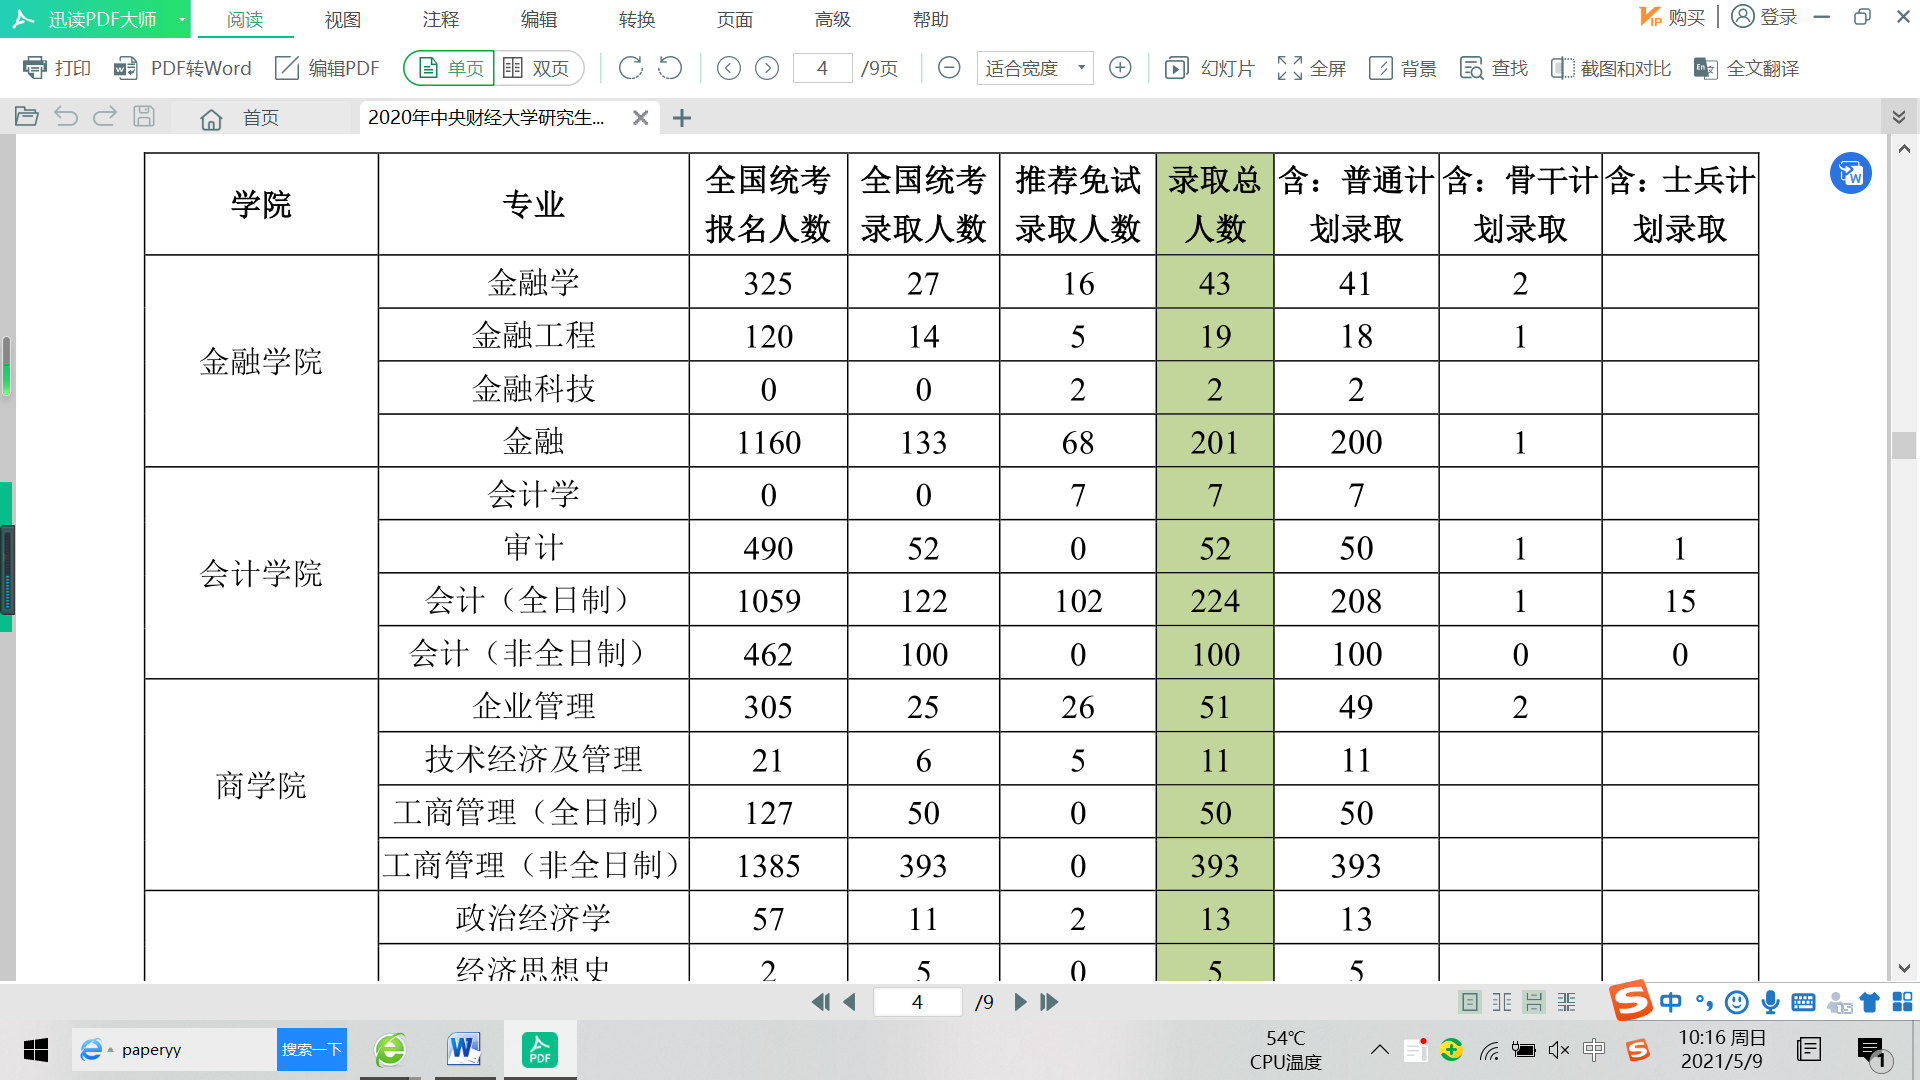Click the taskbar search box with paperyy
Screen dimensions: 1920x1080
click(x=175, y=1050)
